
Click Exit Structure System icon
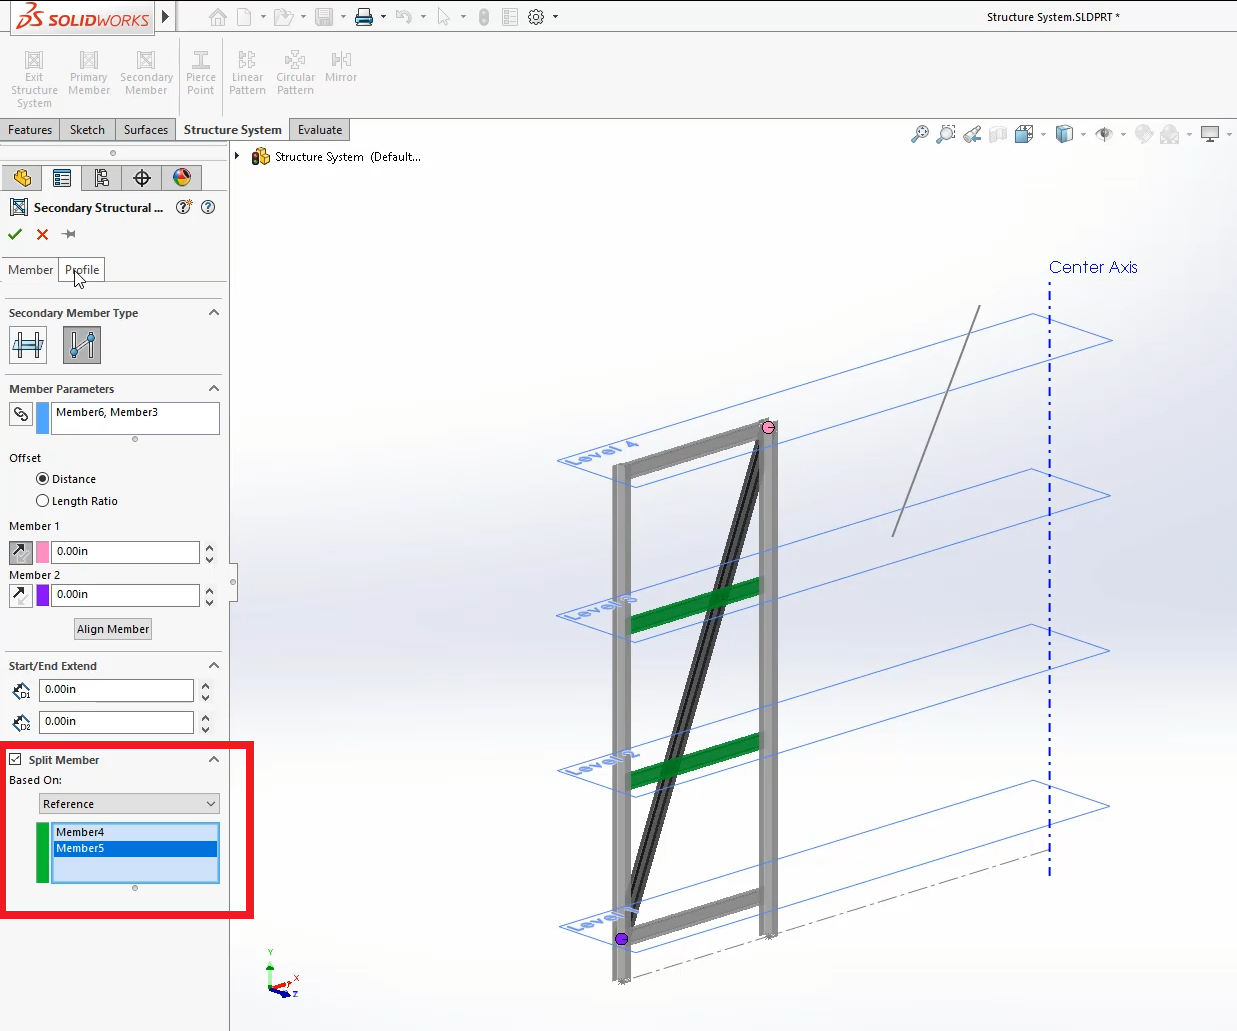[x=34, y=62]
